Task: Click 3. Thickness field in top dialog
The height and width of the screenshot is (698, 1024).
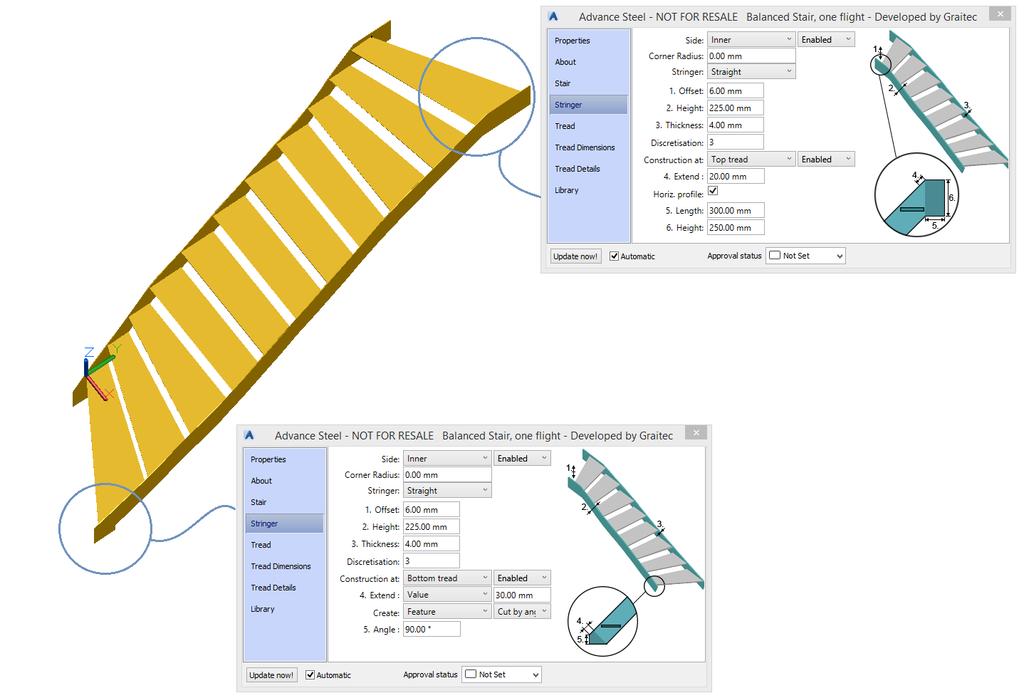Action: (735, 125)
